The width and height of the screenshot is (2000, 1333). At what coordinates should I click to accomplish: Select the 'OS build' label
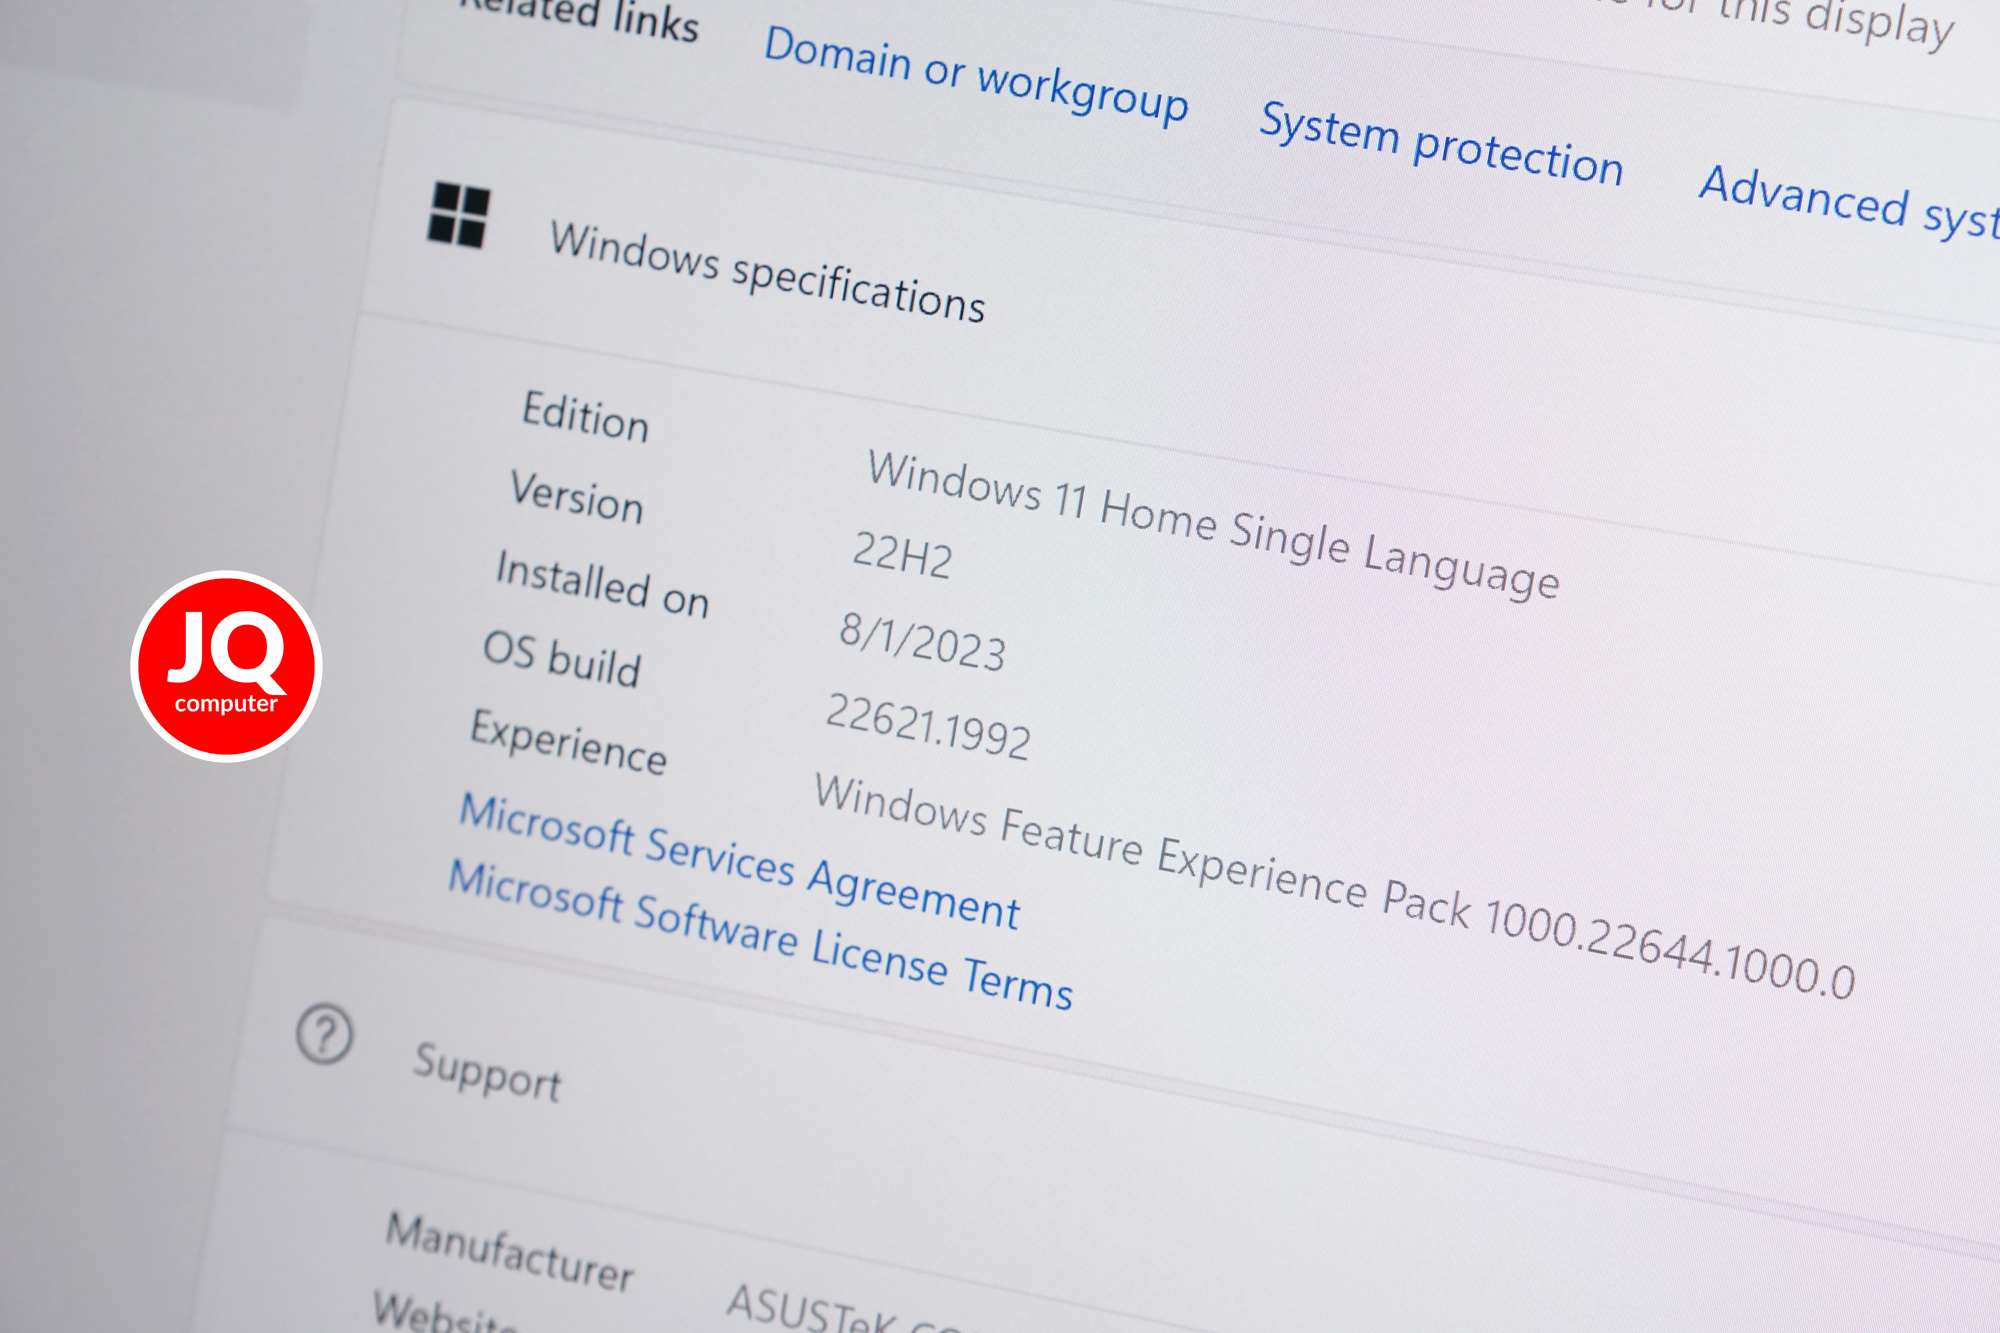tap(562, 659)
